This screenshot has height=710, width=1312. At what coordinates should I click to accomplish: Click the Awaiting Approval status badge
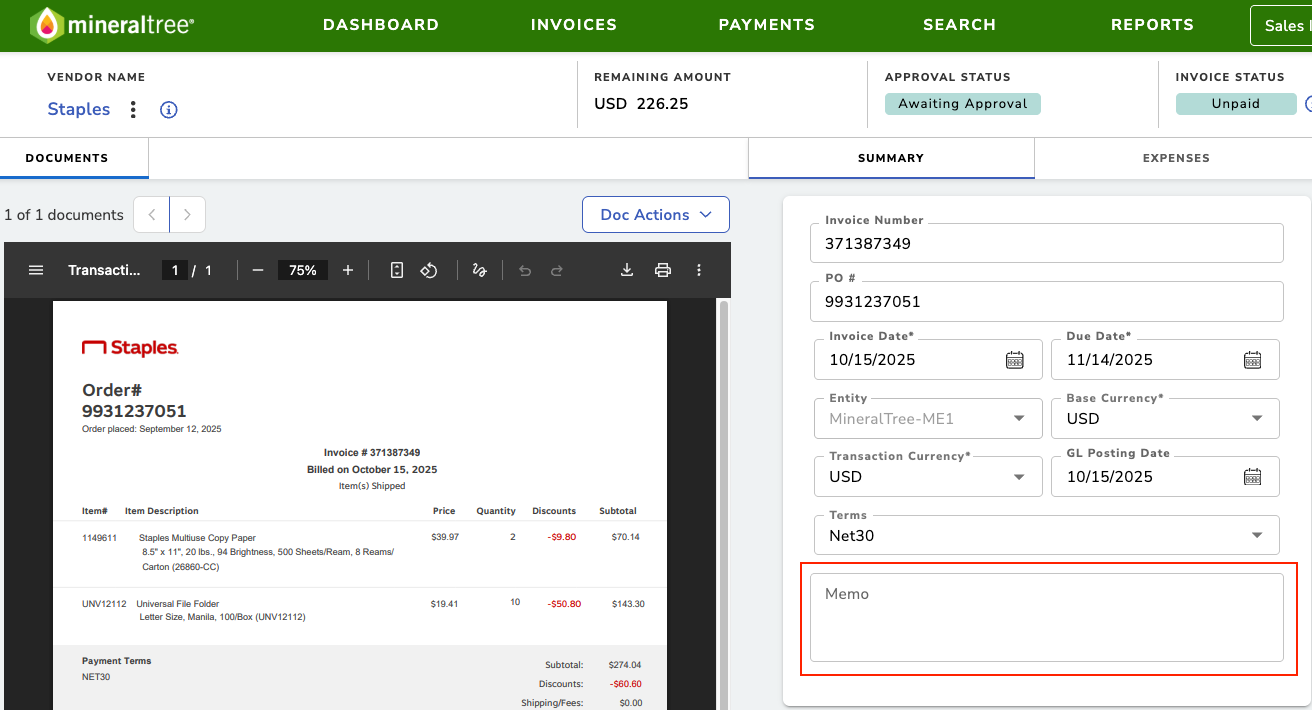(x=963, y=104)
